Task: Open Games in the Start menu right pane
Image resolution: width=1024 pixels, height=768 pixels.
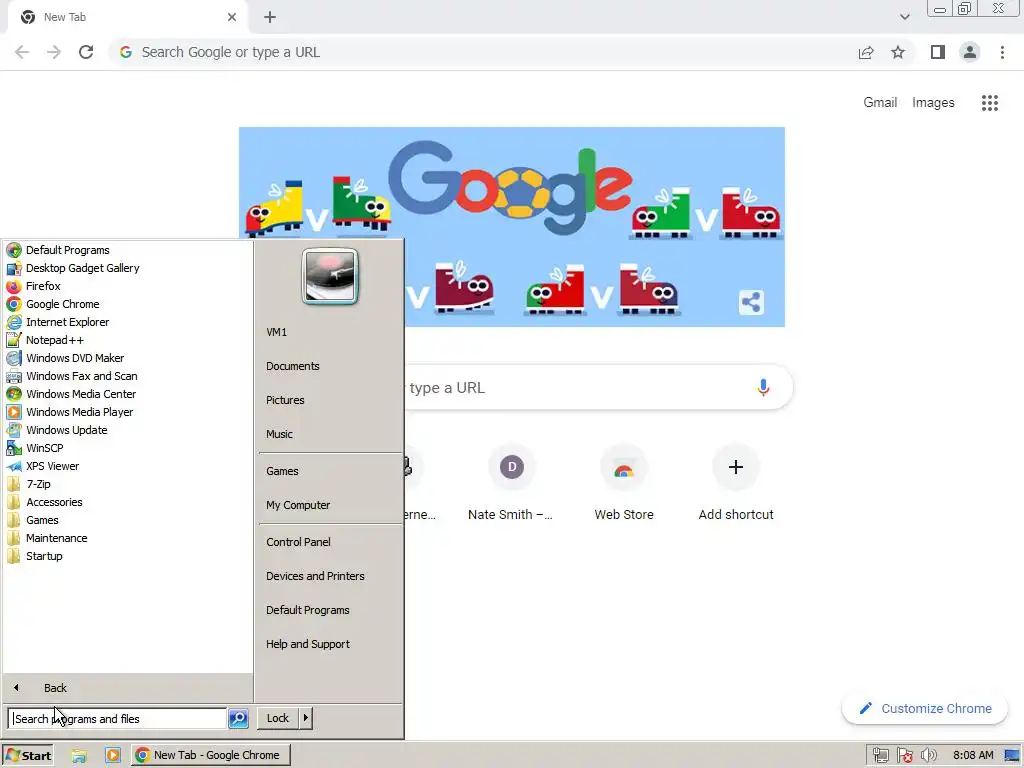Action: point(282,471)
